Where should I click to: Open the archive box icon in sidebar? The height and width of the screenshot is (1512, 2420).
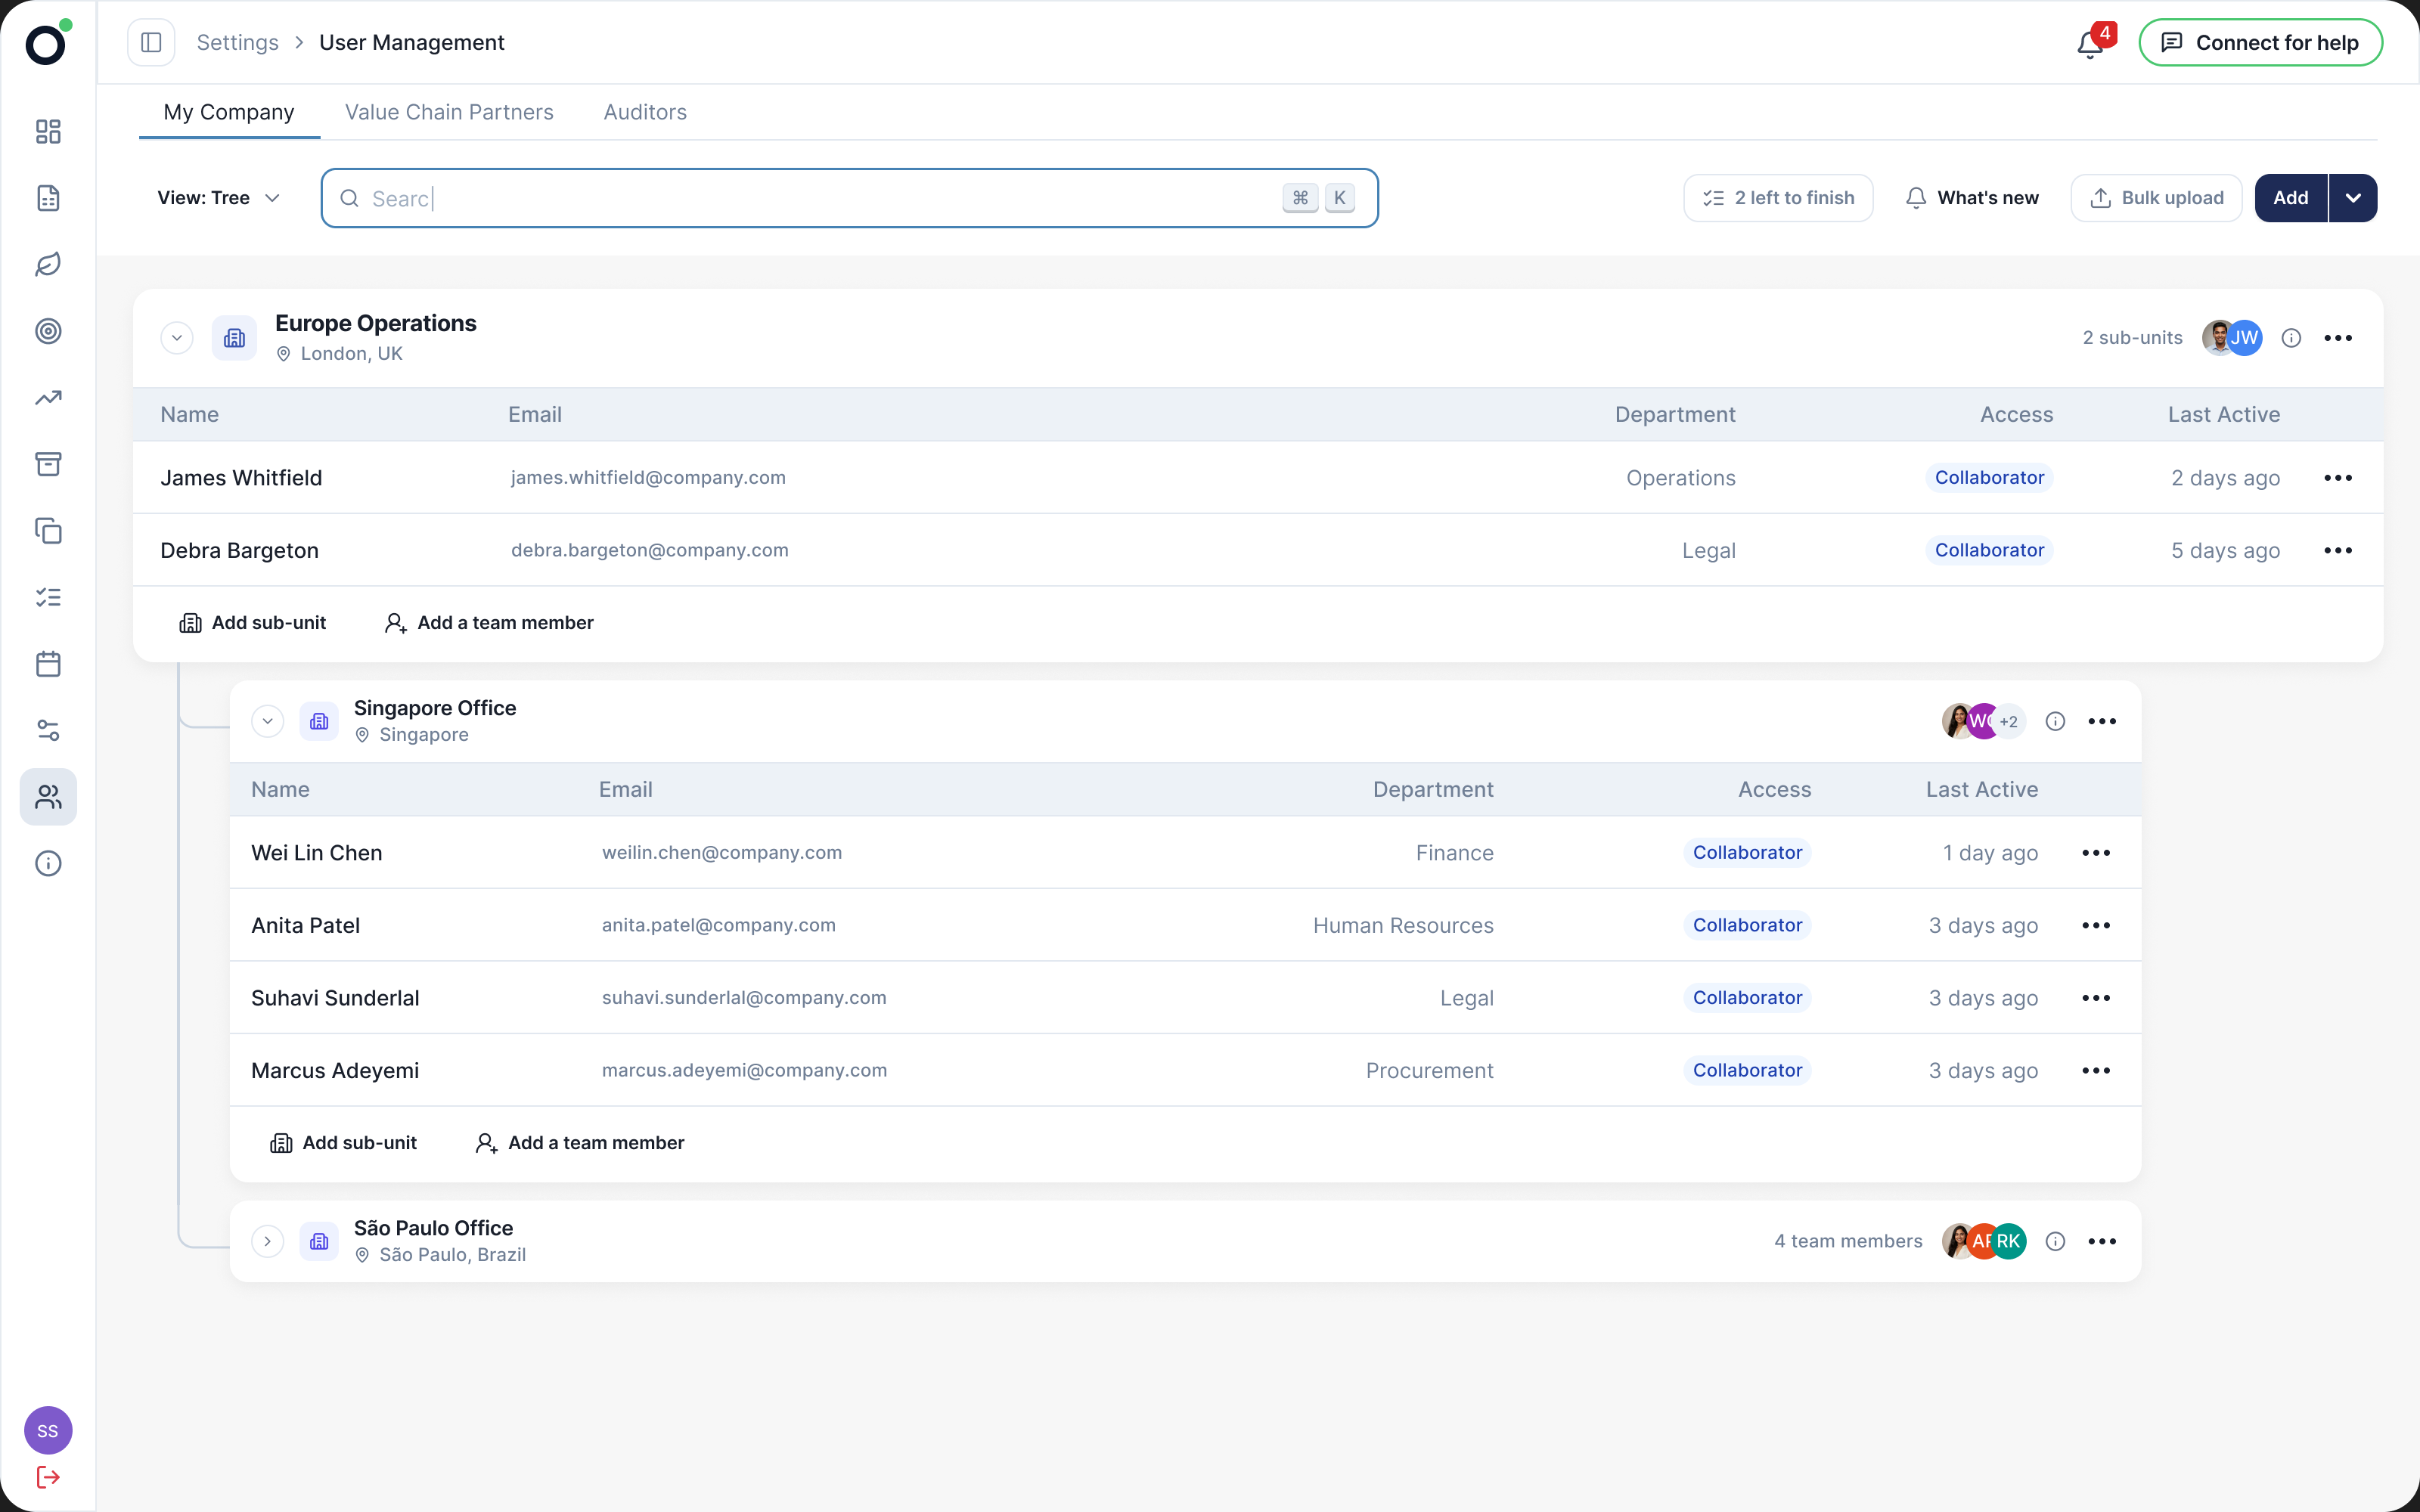point(48,464)
